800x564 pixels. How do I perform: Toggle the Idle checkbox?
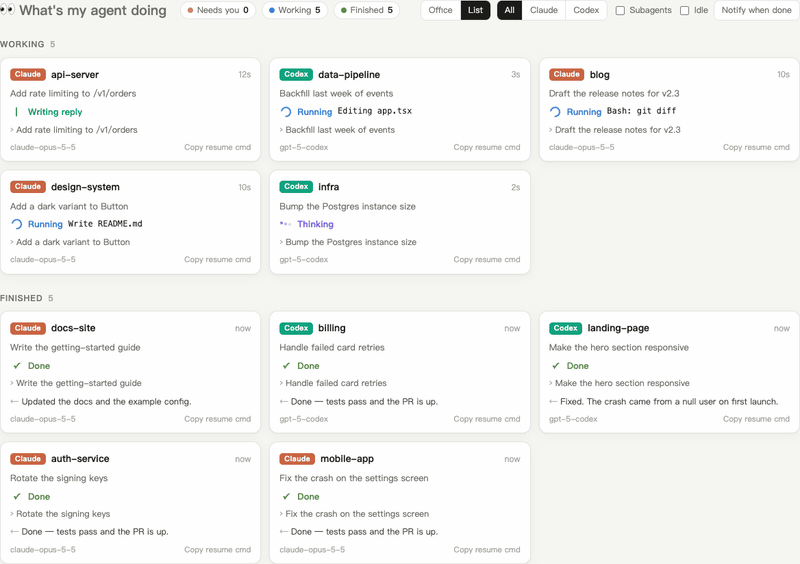[x=685, y=10]
